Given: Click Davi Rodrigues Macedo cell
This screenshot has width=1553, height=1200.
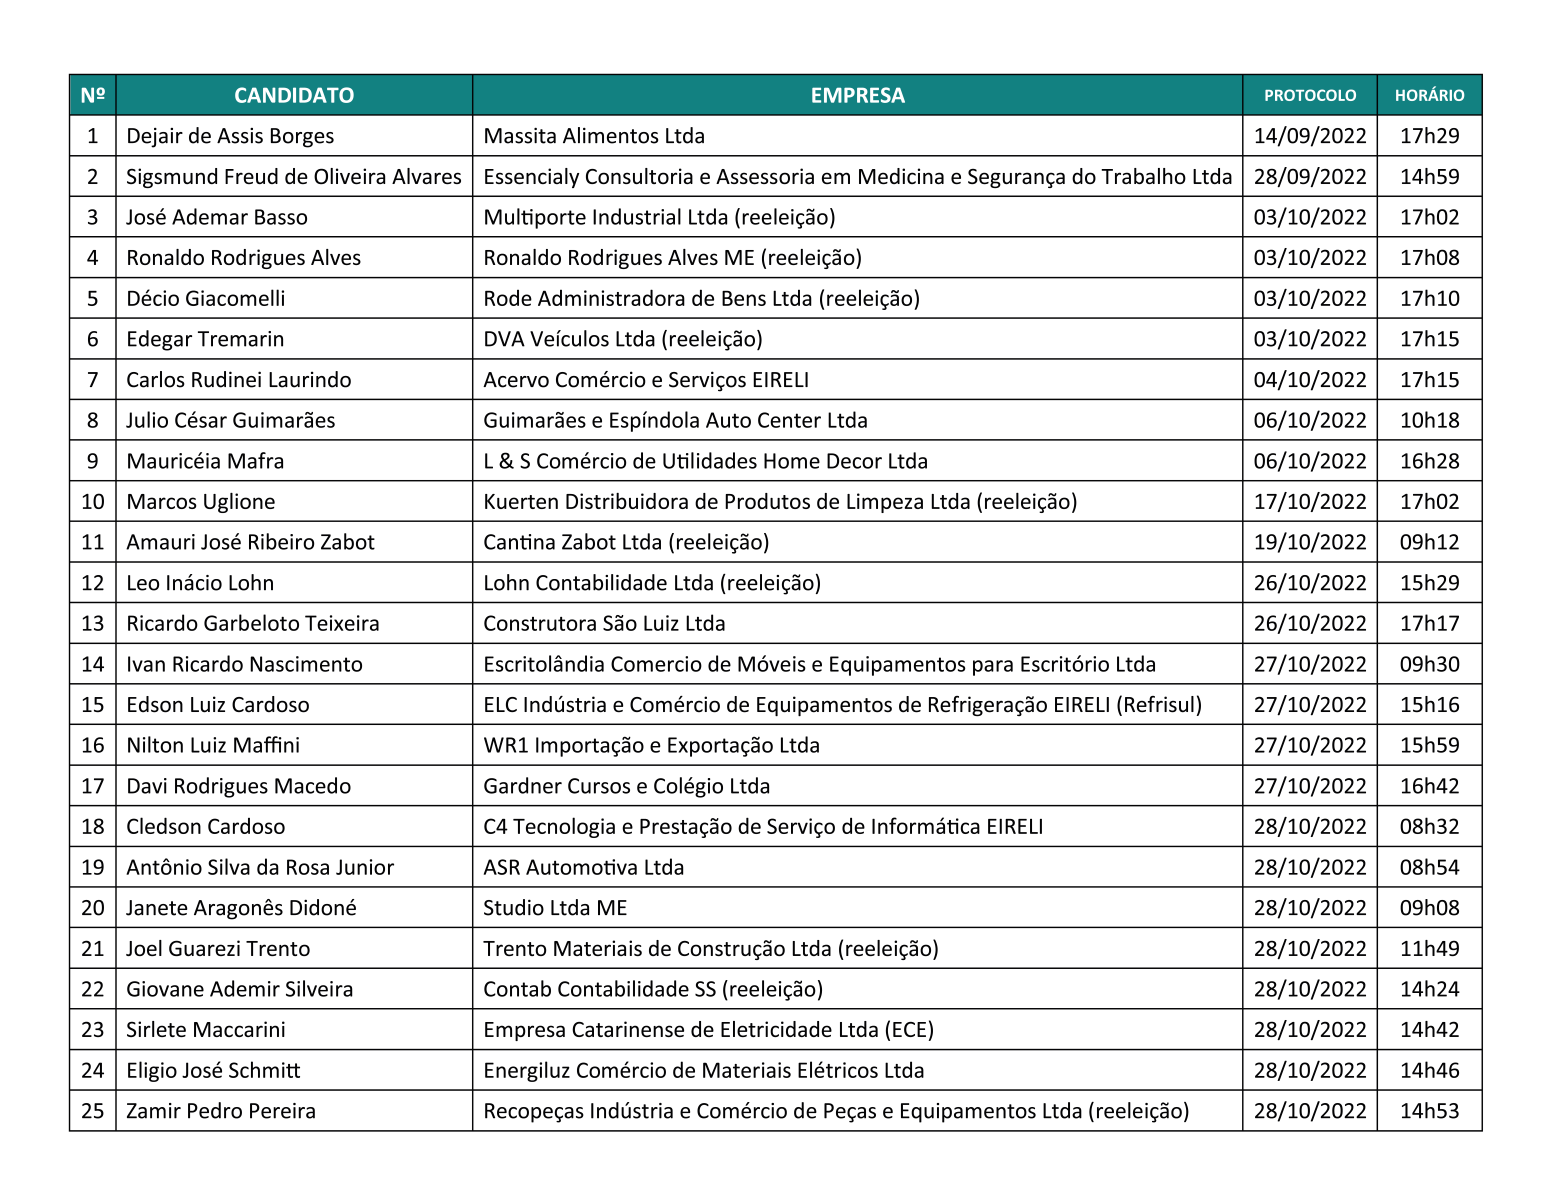Looking at the screenshot, I should tap(294, 786).
